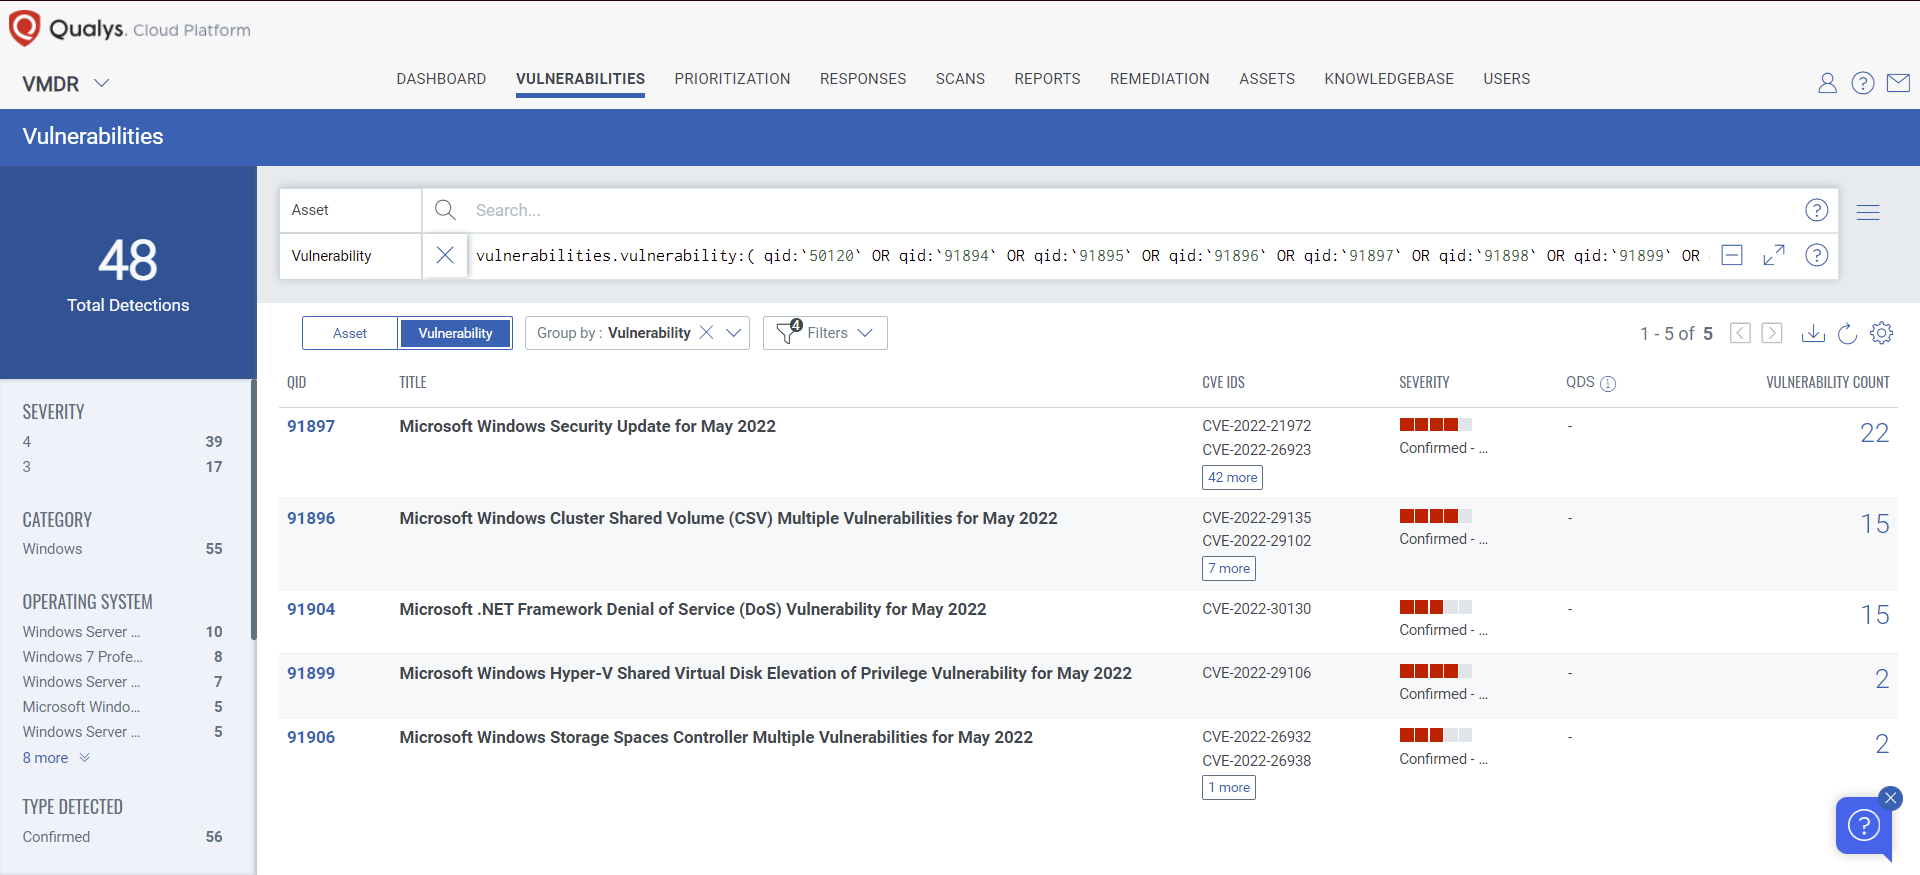
Task: Clear the vulnerability query with X icon
Action: click(x=445, y=255)
